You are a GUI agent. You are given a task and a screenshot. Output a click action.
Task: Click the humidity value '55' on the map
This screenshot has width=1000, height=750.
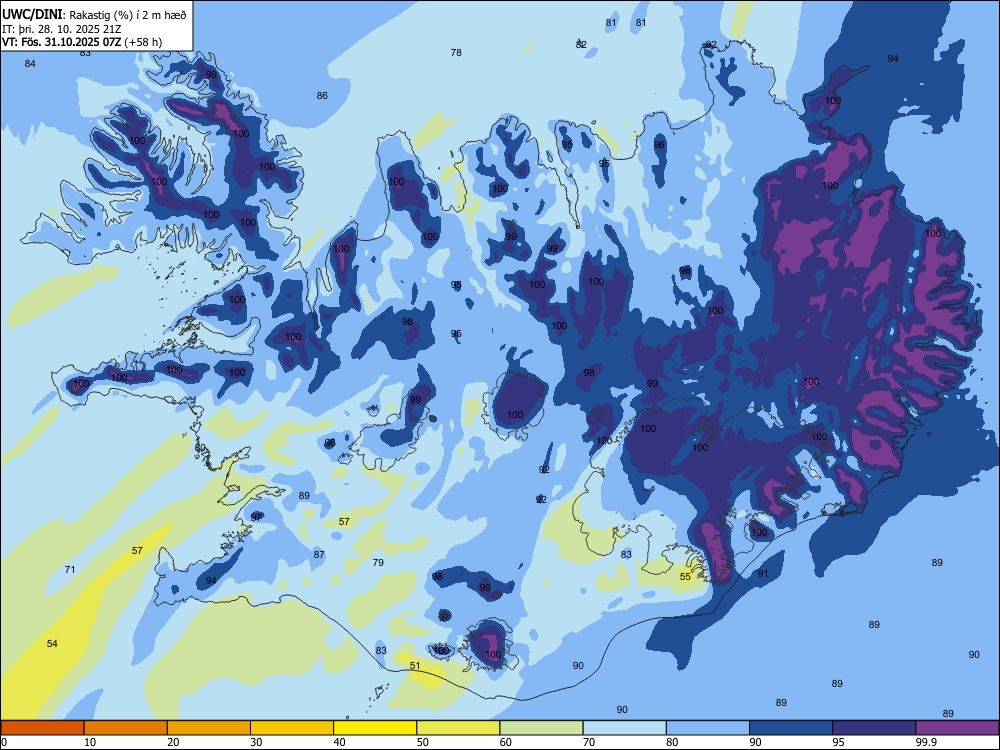(685, 577)
